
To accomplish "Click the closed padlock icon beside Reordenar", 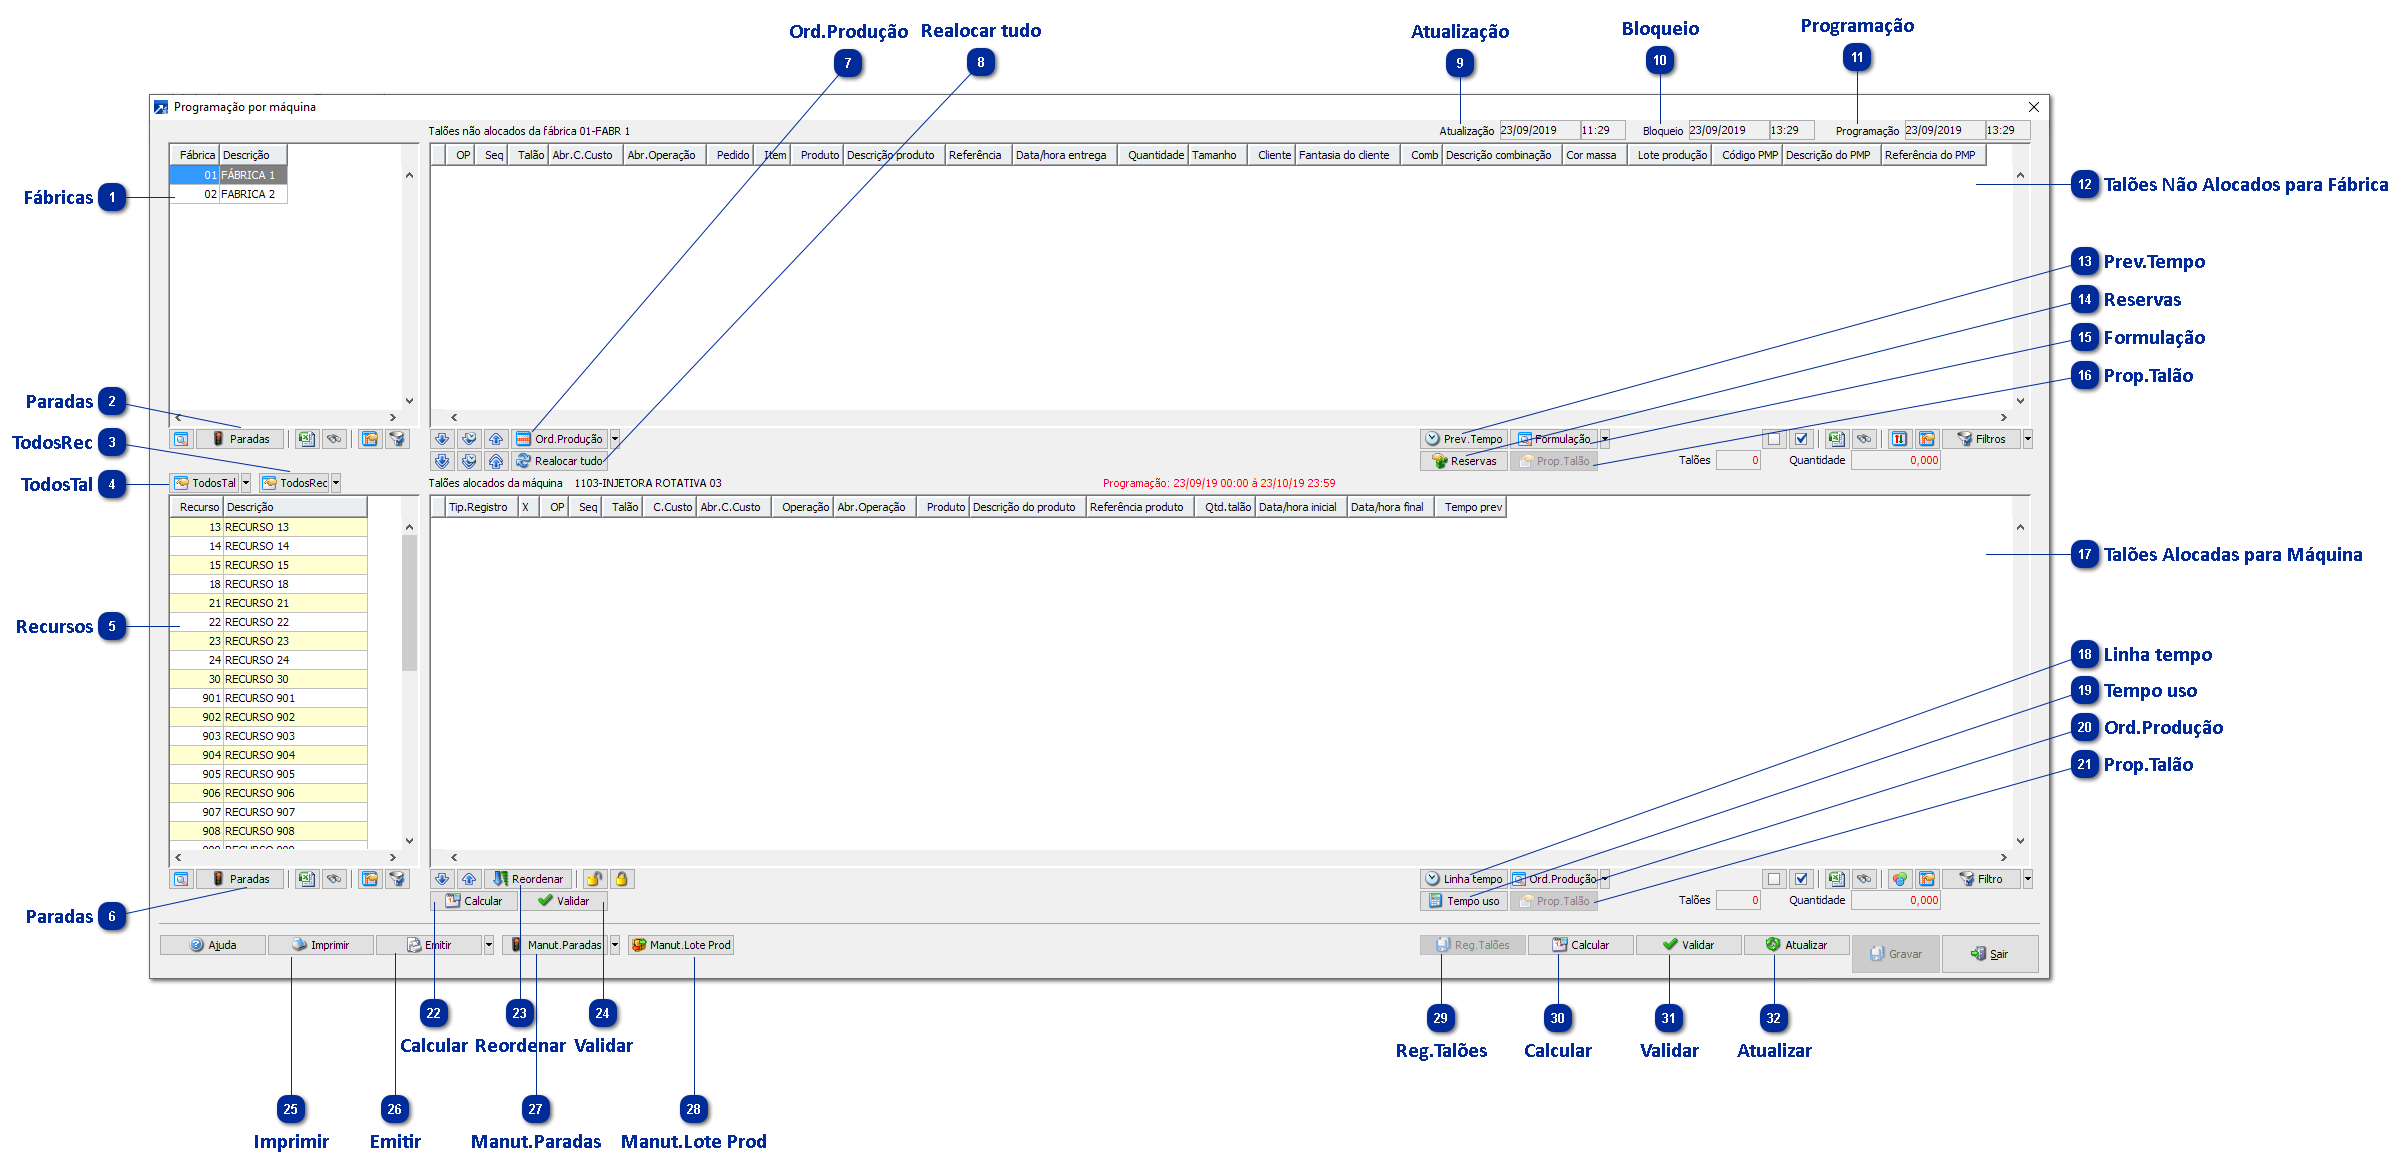I will pos(622,879).
